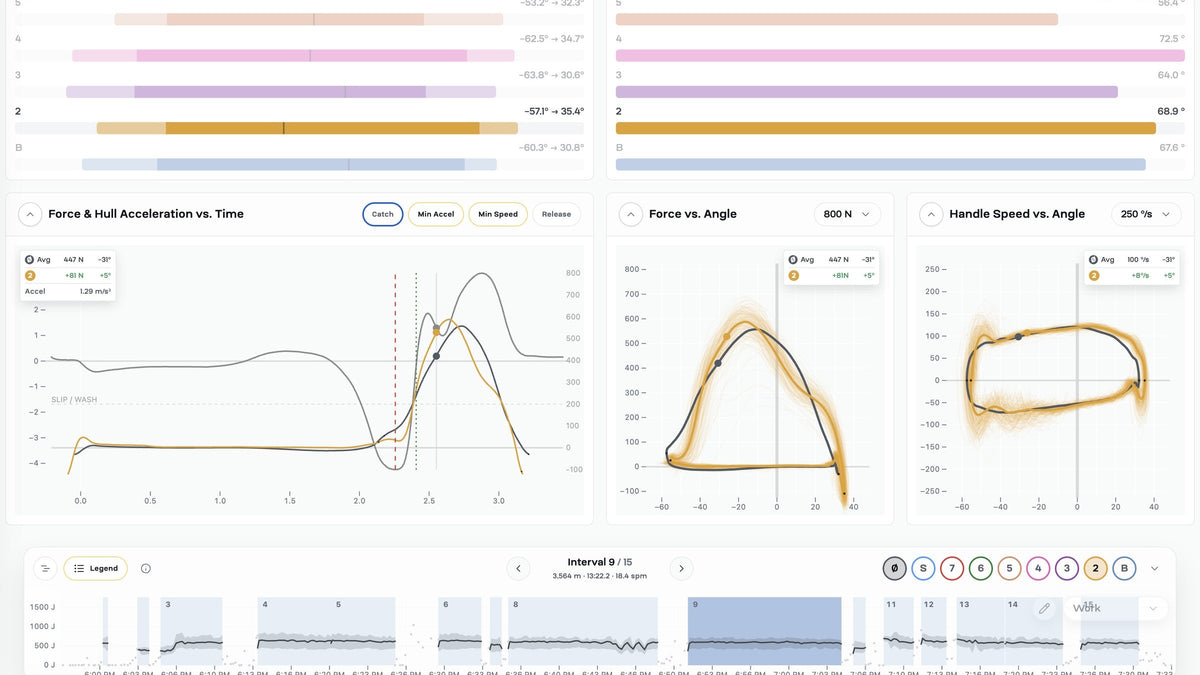Click the dark average dot on Force vs. Angle curve
Image resolution: width=1200 pixels, height=675 pixels.
tap(718, 363)
